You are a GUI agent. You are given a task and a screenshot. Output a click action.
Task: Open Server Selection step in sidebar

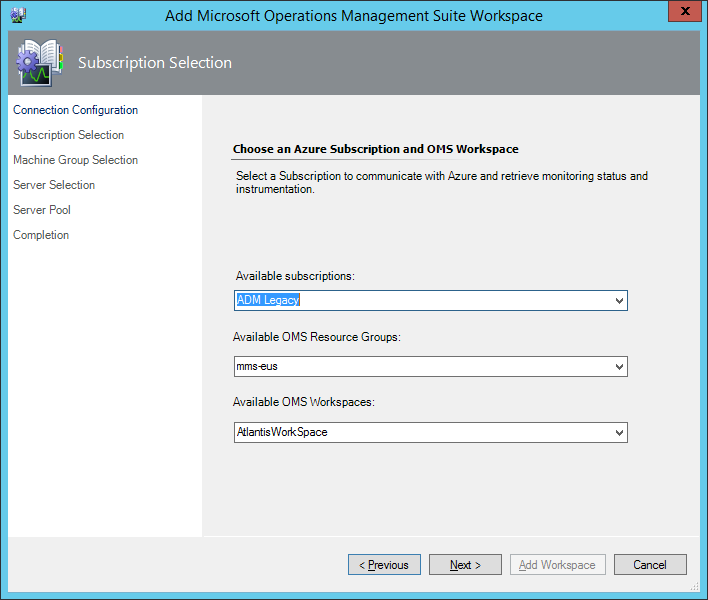[x=54, y=185]
